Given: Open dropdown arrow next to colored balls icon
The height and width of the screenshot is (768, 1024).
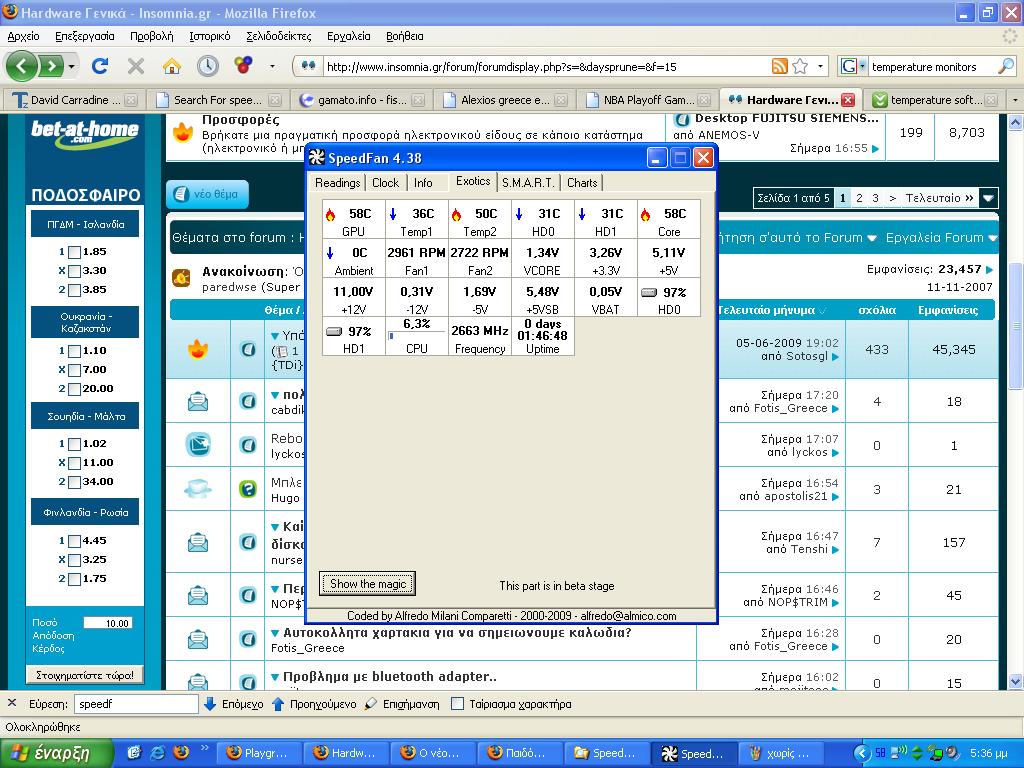Looking at the screenshot, I should 272,66.
